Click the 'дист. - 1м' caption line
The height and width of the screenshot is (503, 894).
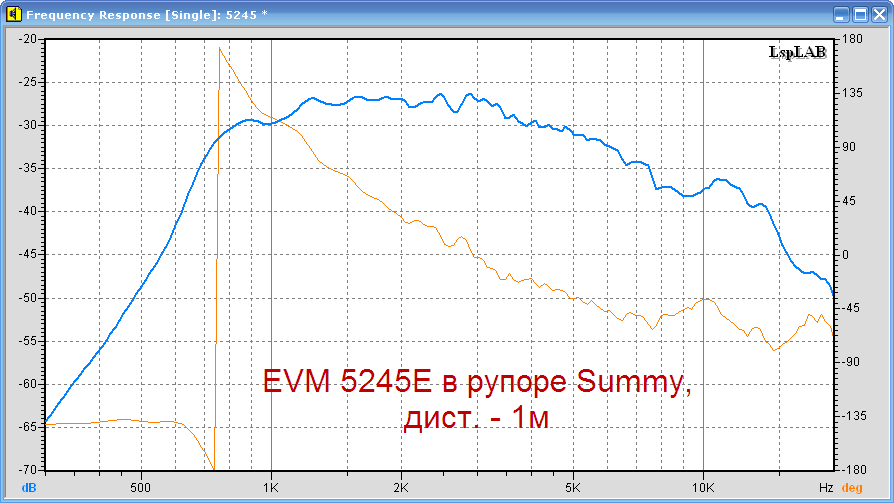click(477, 418)
